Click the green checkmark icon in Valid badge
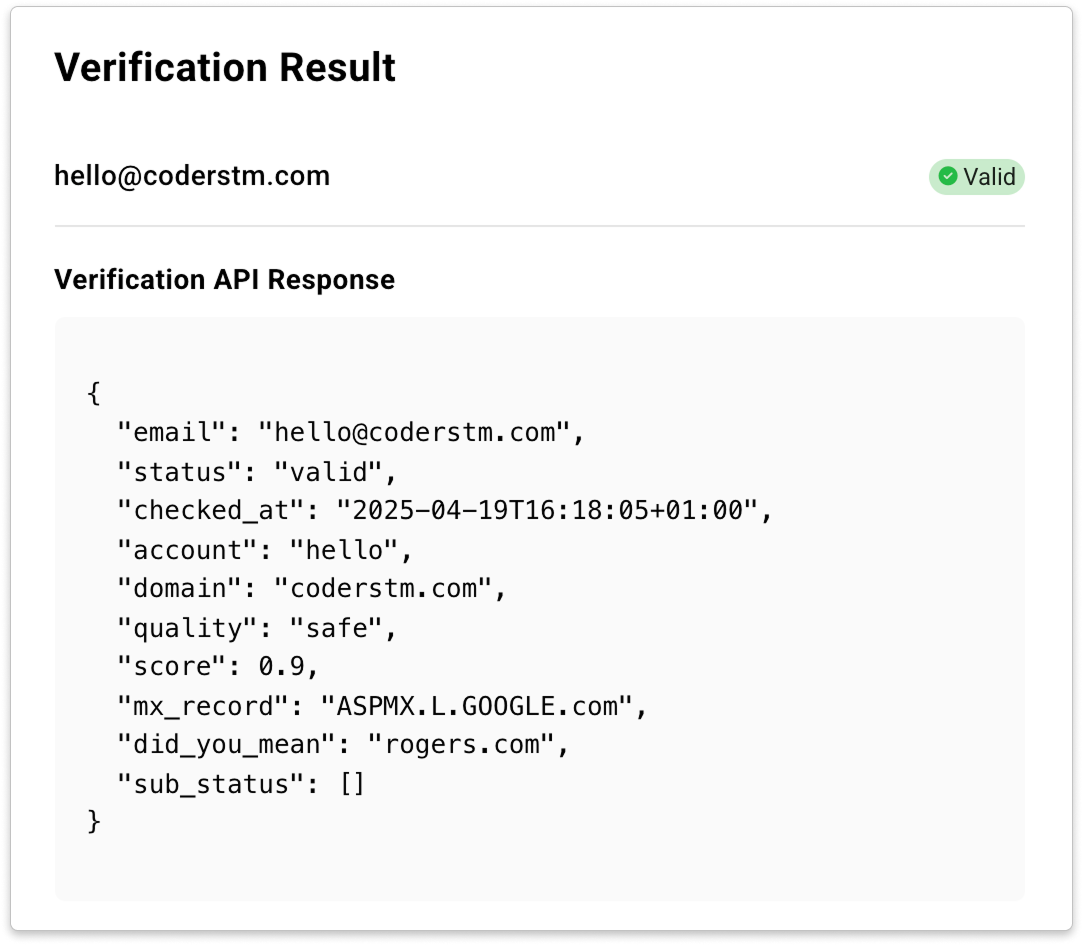1083x945 pixels. [x=947, y=178]
